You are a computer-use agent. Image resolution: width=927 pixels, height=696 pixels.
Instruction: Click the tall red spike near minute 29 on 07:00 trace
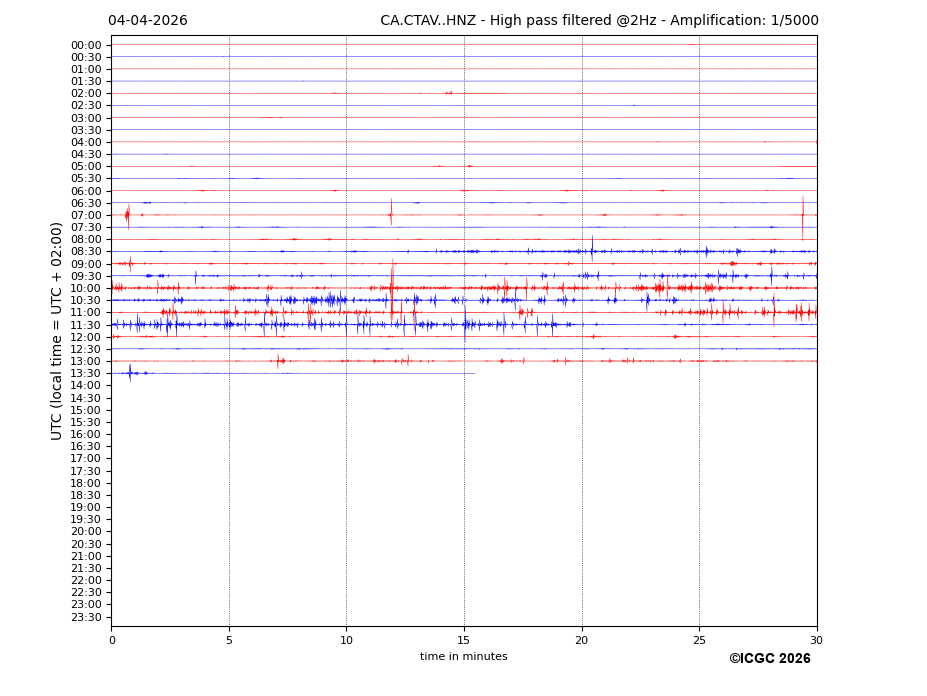[x=802, y=215]
